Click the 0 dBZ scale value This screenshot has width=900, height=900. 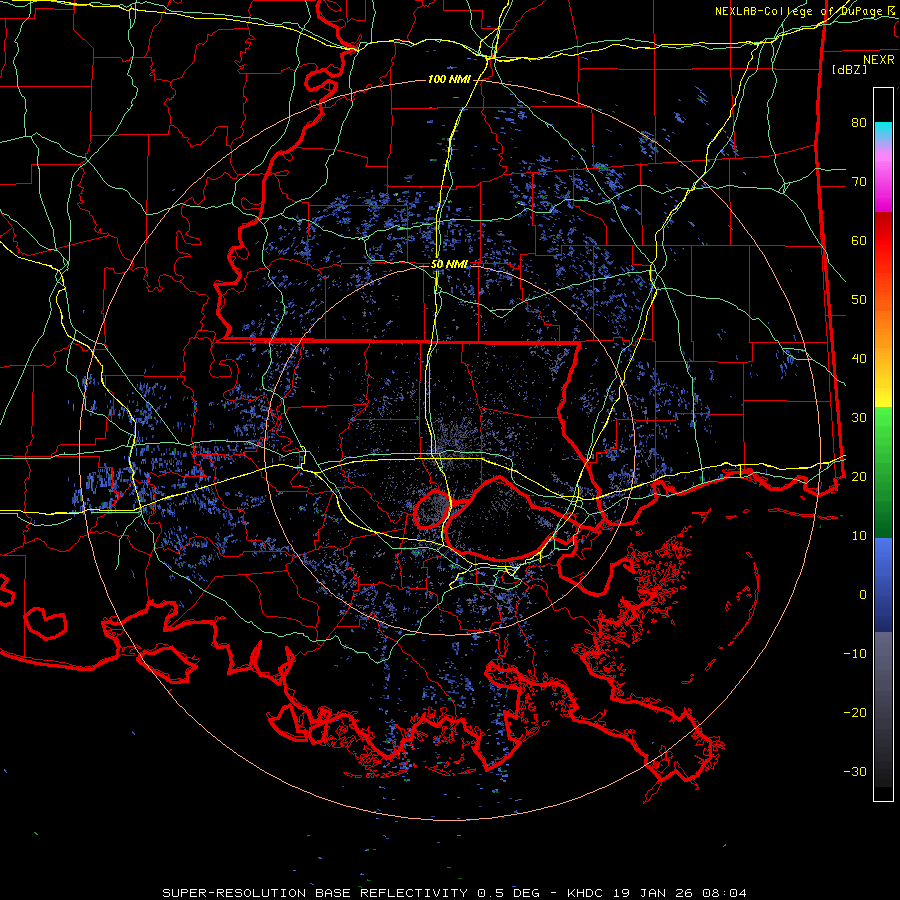[x=862, y=595]
